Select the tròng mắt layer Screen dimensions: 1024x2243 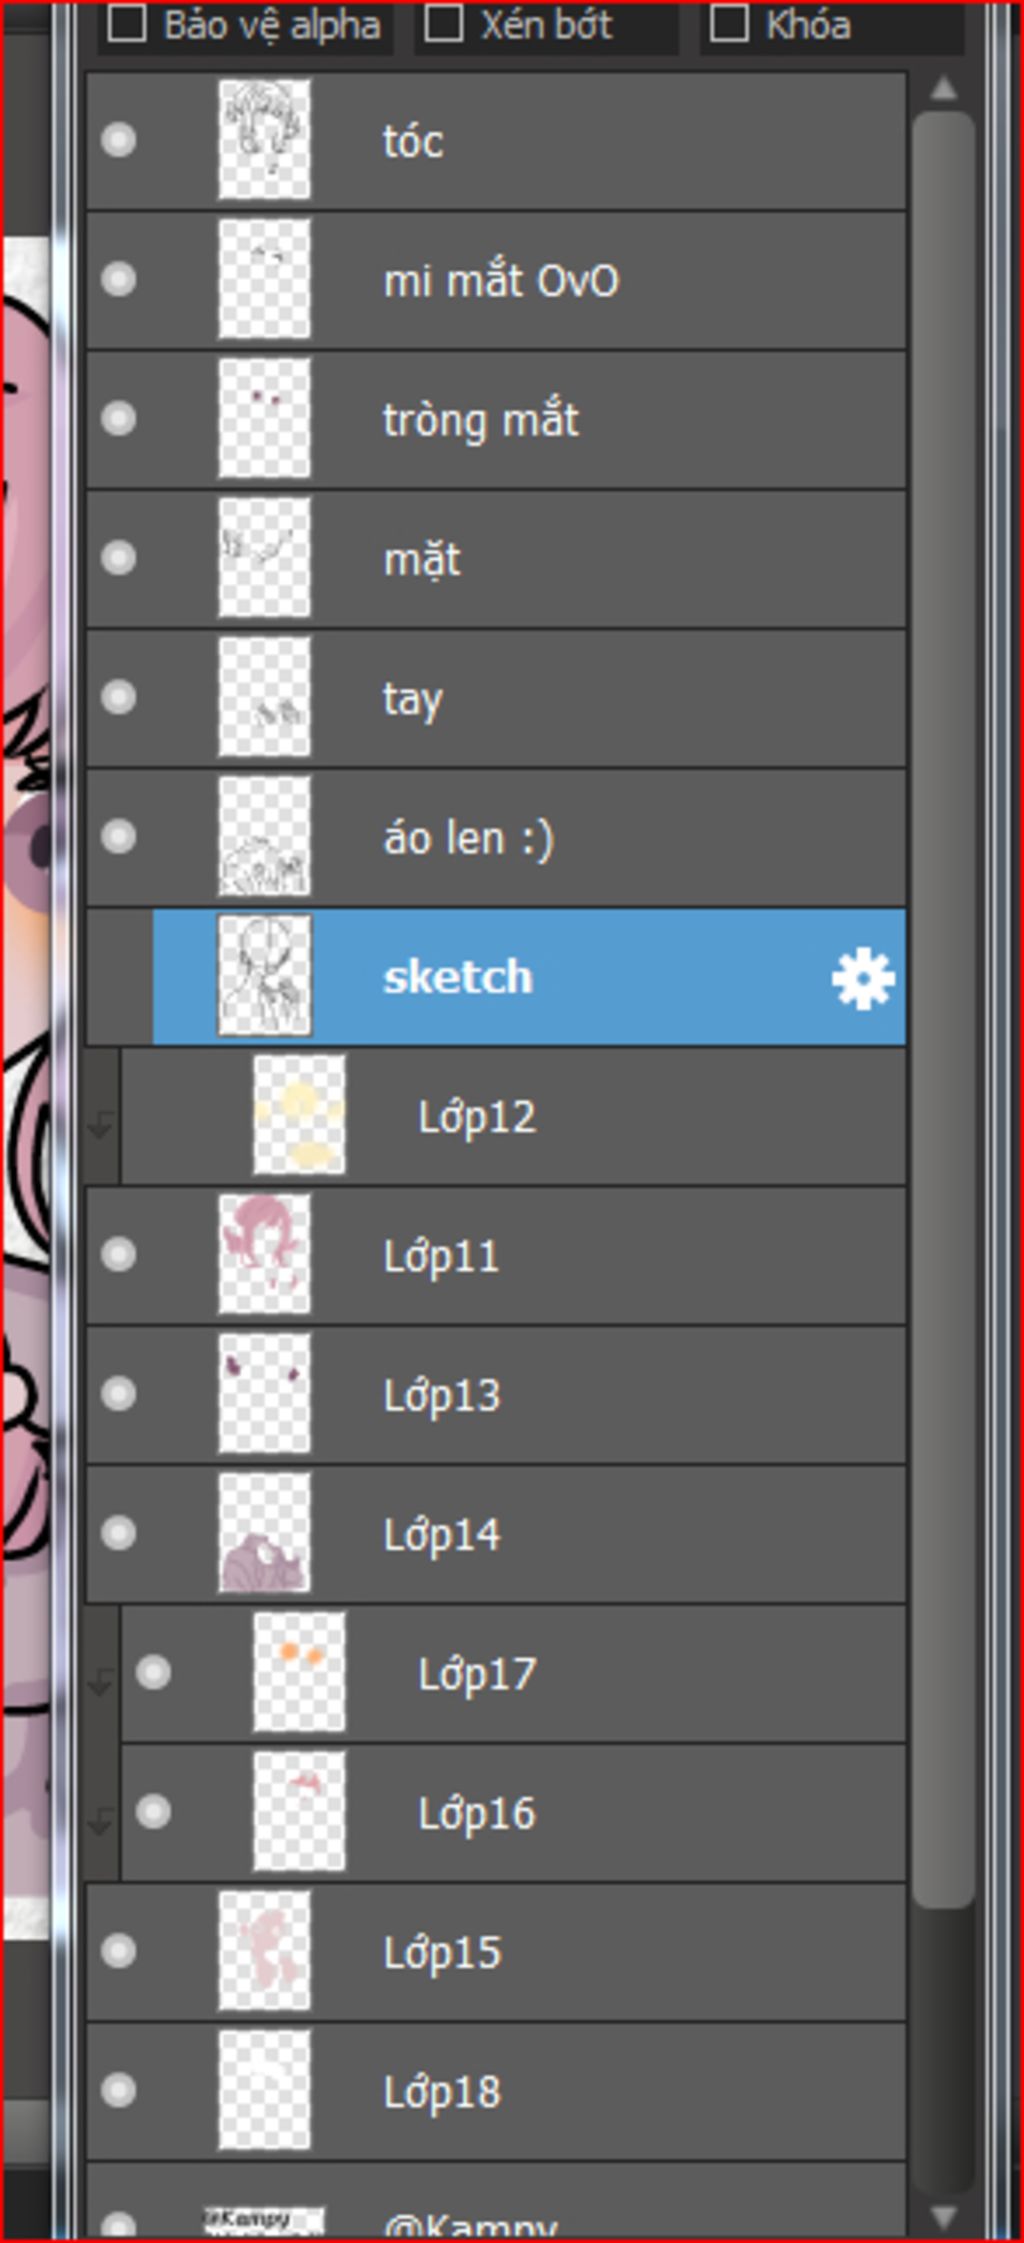coord(480,419)
